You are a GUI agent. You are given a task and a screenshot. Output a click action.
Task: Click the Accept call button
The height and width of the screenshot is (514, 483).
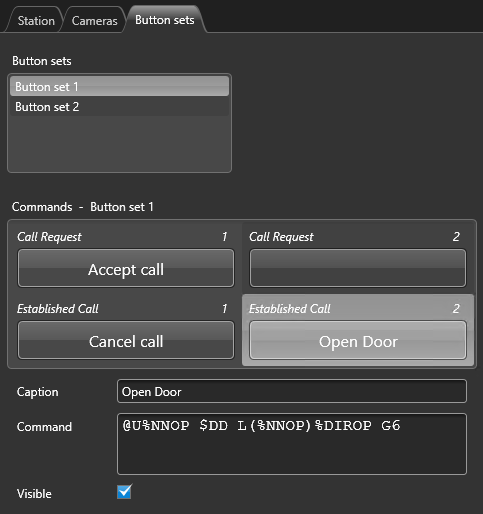126,268
